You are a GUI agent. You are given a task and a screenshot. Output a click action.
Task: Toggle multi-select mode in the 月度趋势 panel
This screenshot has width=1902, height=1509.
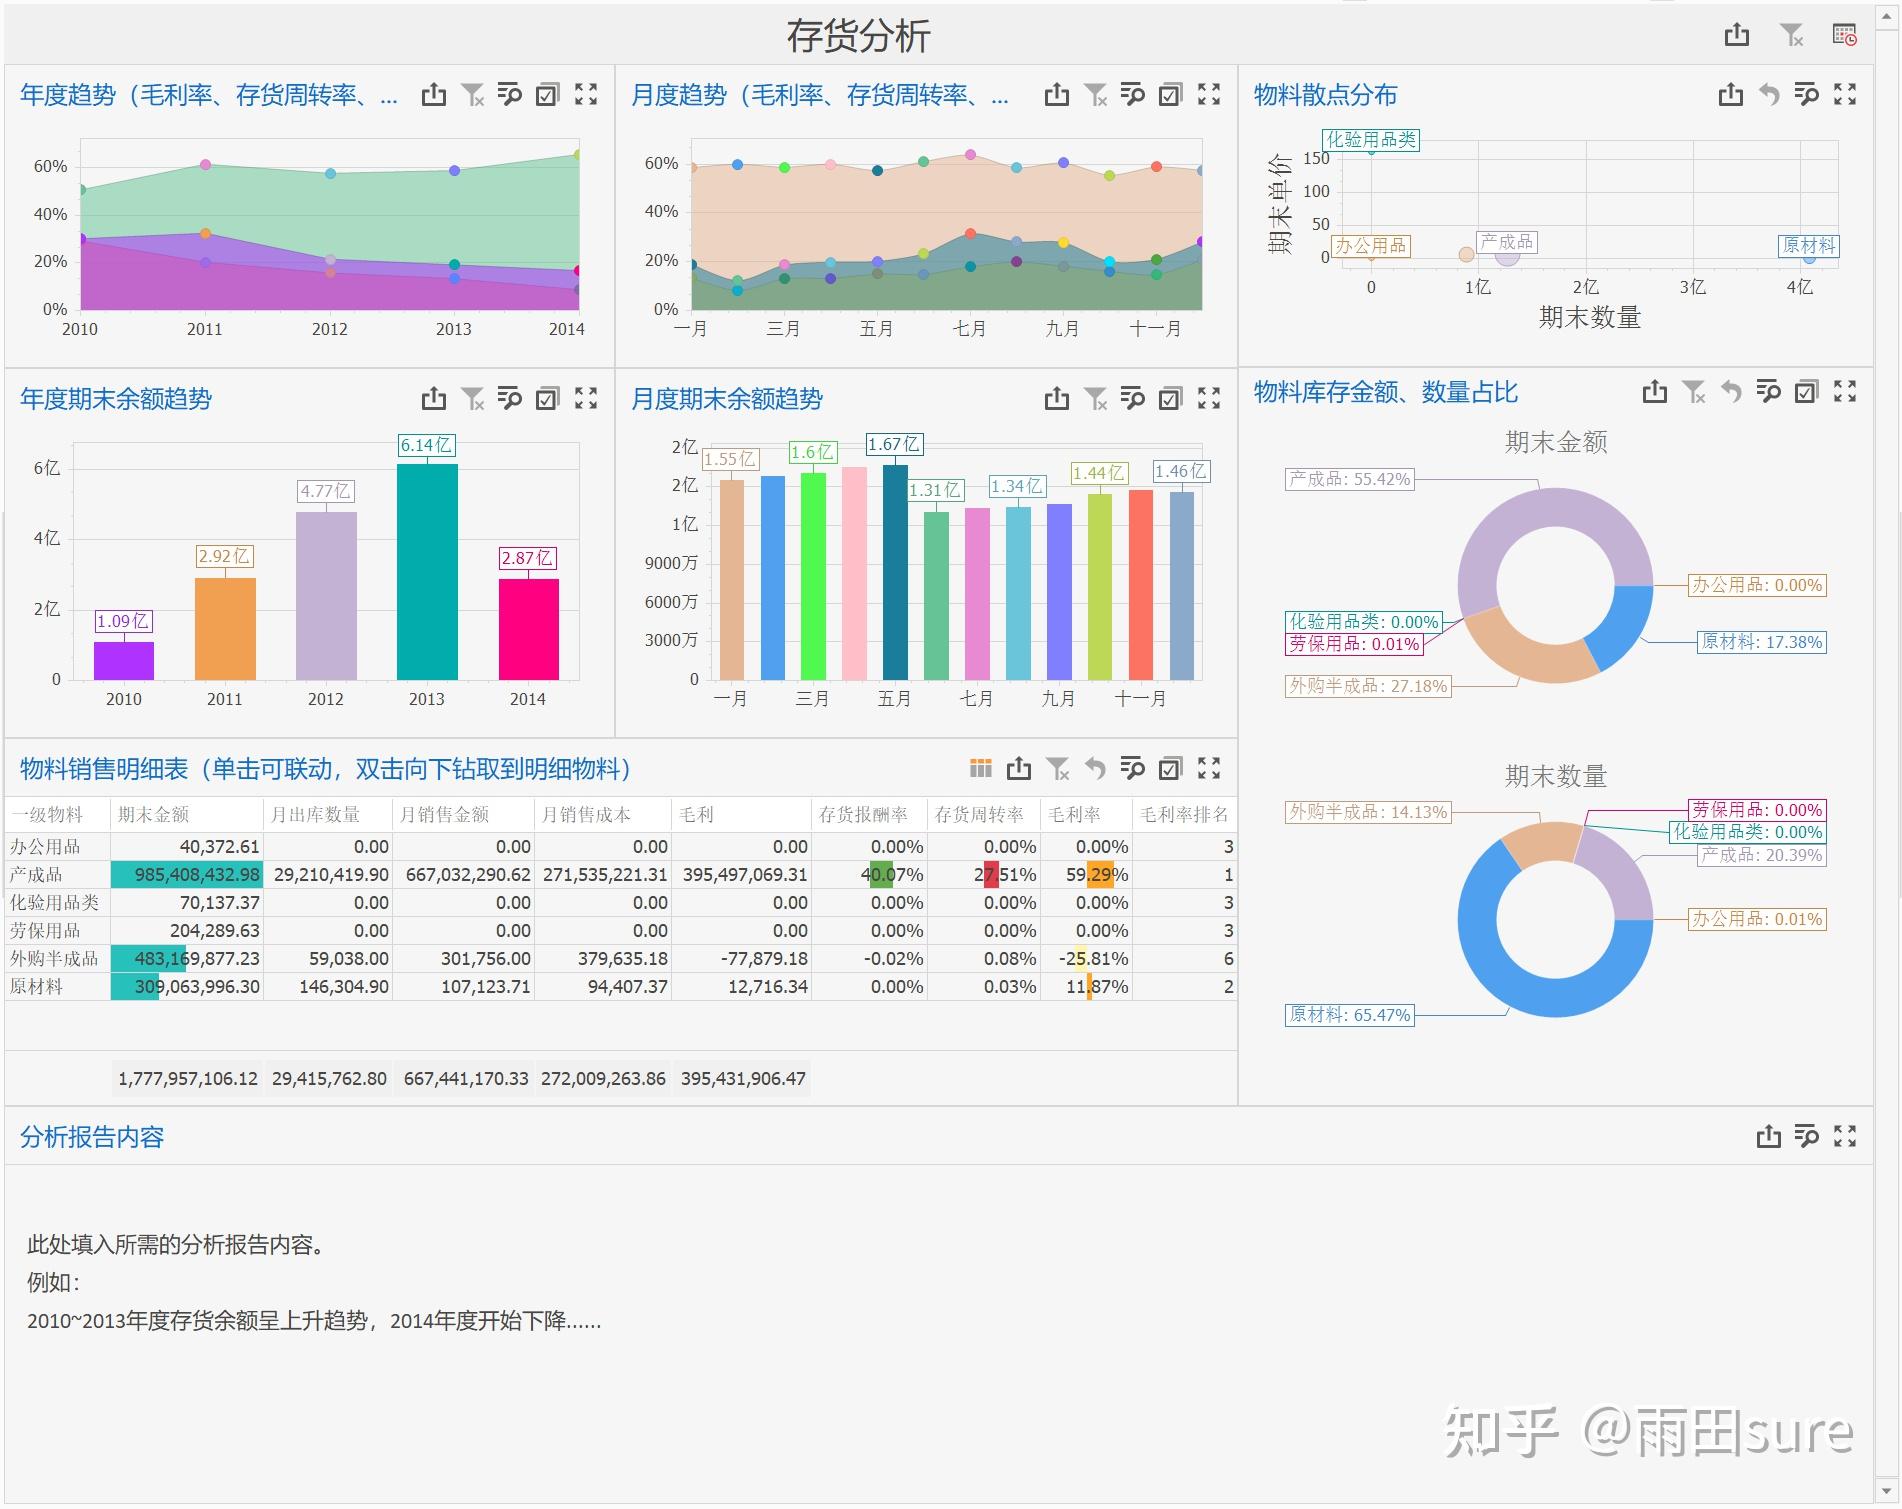(1170, 95)
